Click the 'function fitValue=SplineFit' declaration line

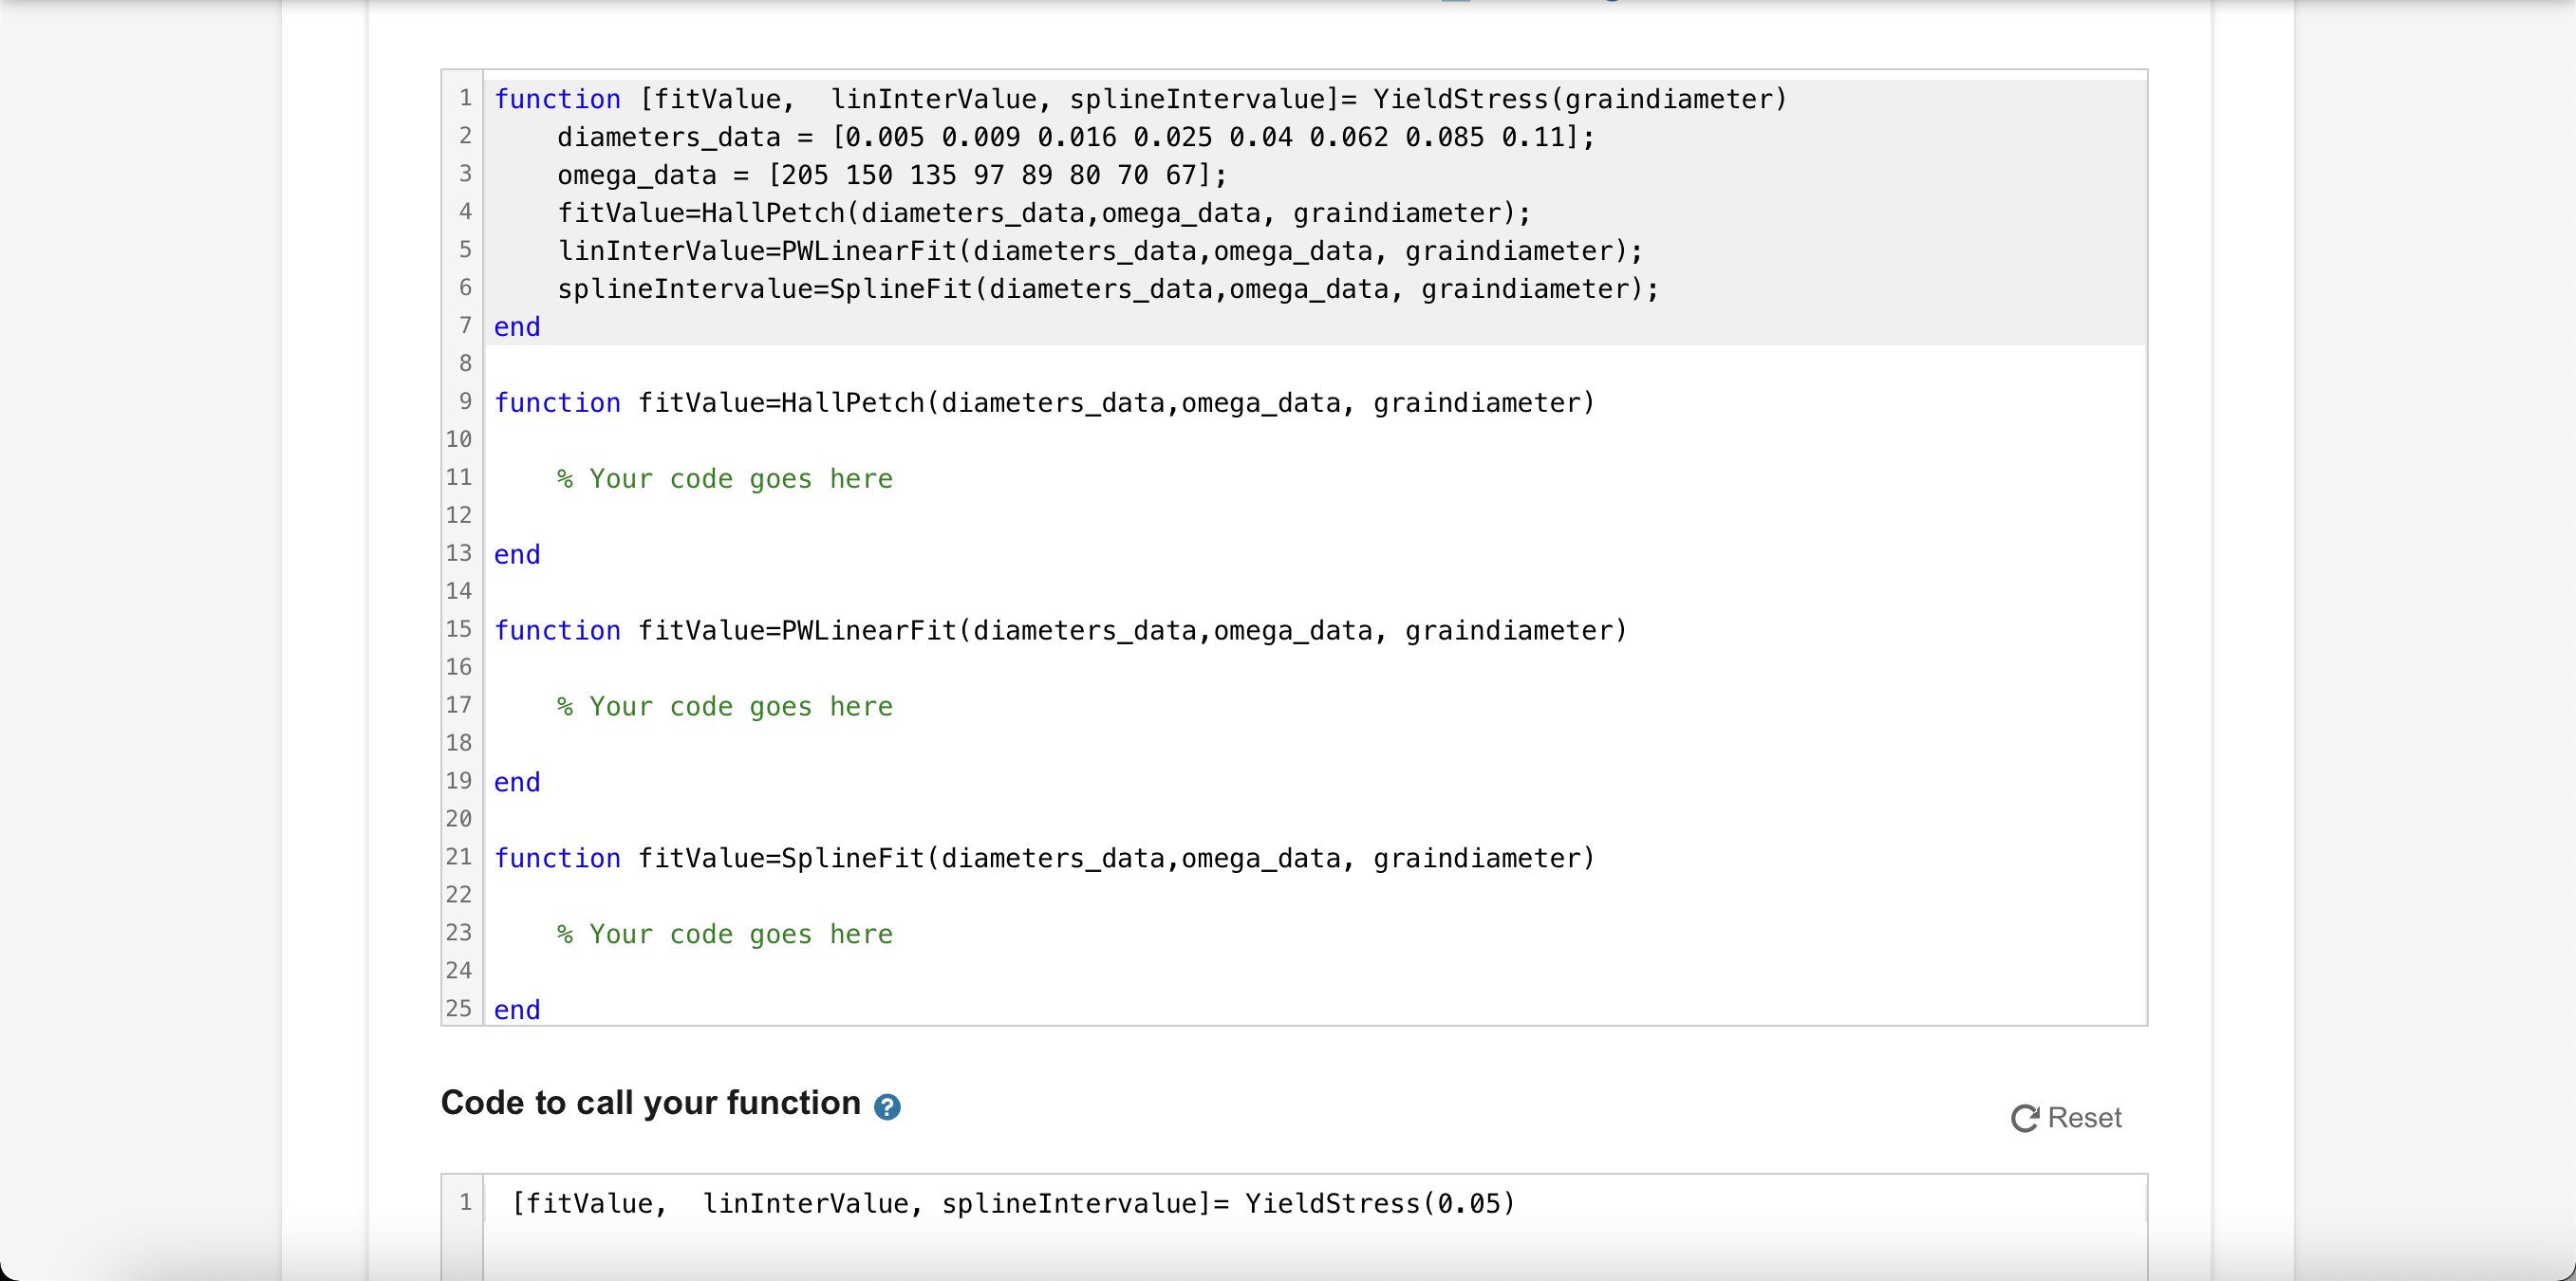tap(1044, 858)
